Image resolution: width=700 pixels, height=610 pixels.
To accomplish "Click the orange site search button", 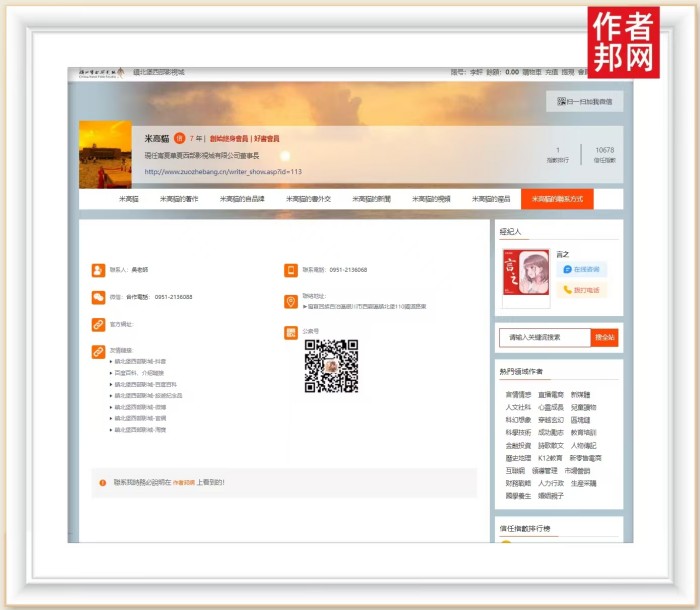I will pos(606,338).
